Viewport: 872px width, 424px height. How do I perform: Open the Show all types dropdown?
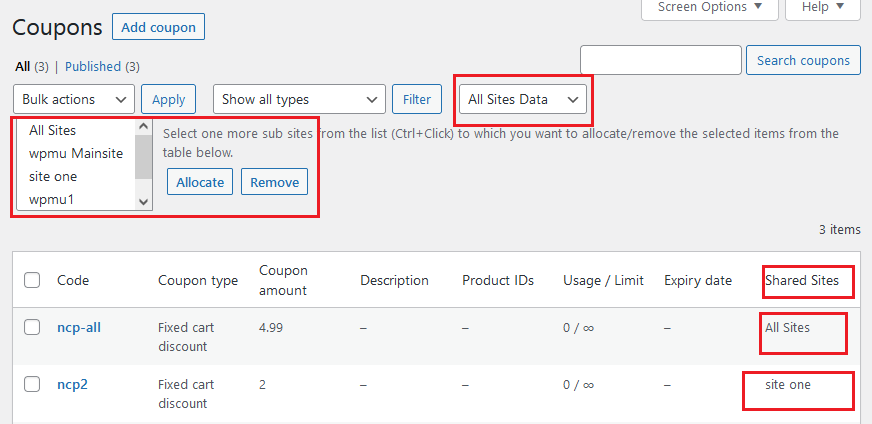(x=299, y=99)
